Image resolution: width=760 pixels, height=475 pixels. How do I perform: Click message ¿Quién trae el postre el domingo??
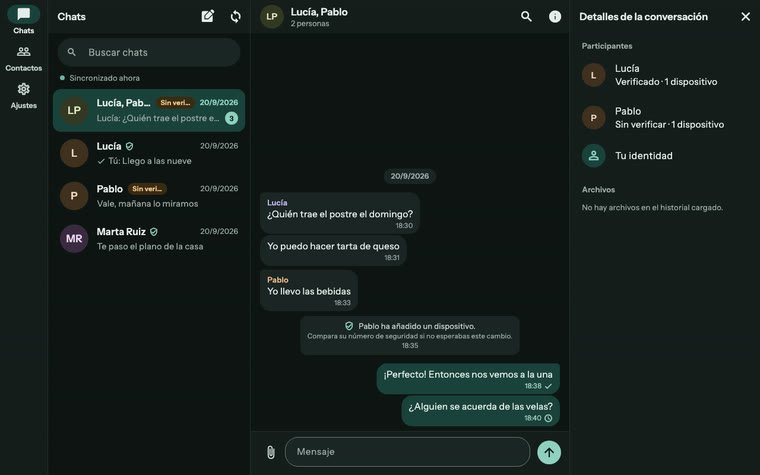pyautogui.click(x=340, y=214)
